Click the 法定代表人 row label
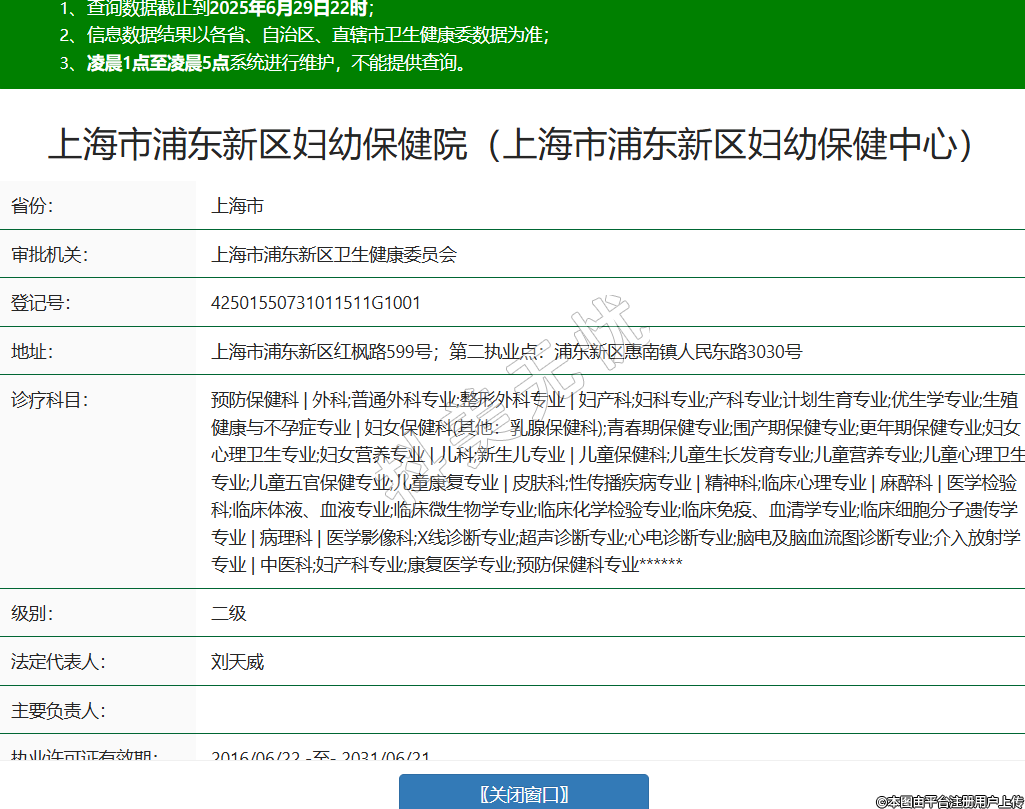 [58, 662]
